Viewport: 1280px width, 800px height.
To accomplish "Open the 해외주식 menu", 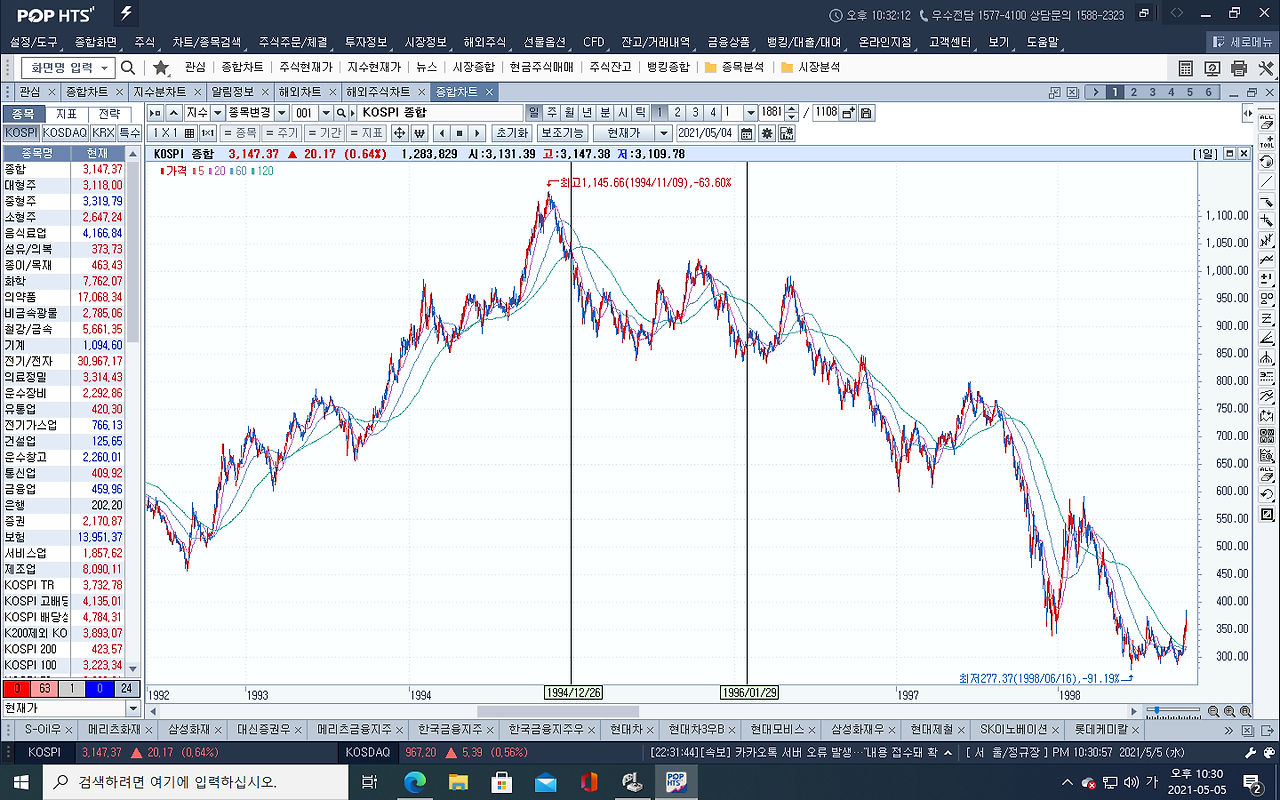I will 484,43.
